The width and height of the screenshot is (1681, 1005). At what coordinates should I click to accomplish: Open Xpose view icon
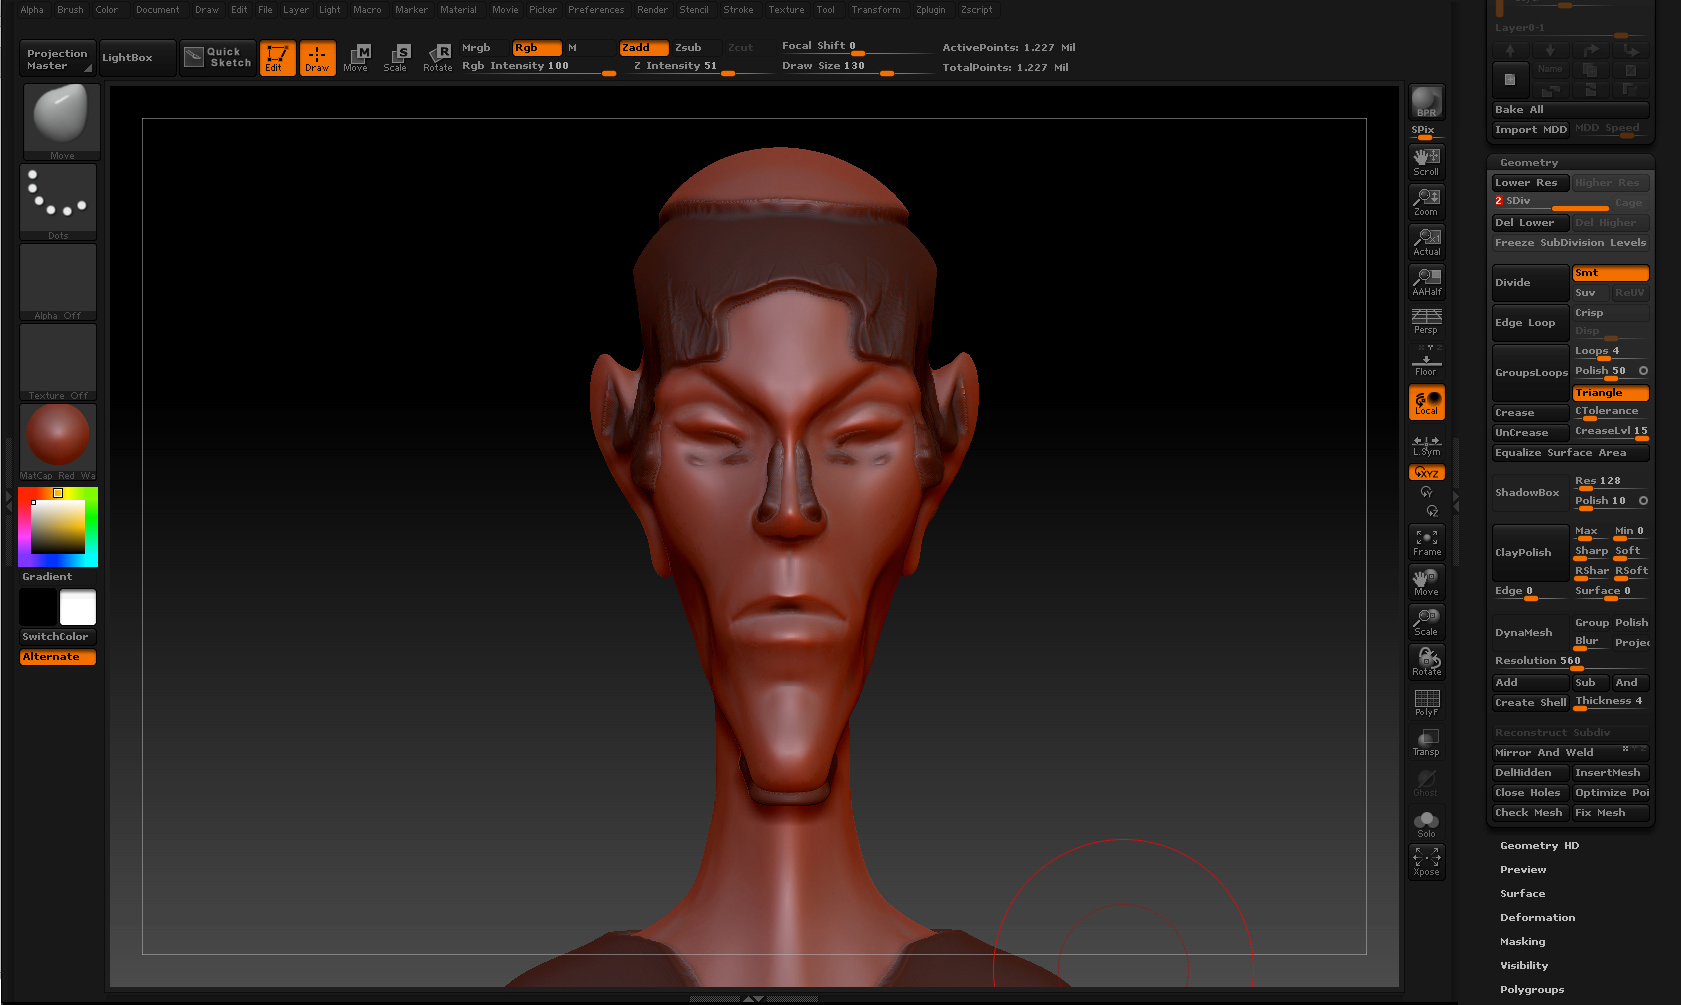(x=1426, y=861)
